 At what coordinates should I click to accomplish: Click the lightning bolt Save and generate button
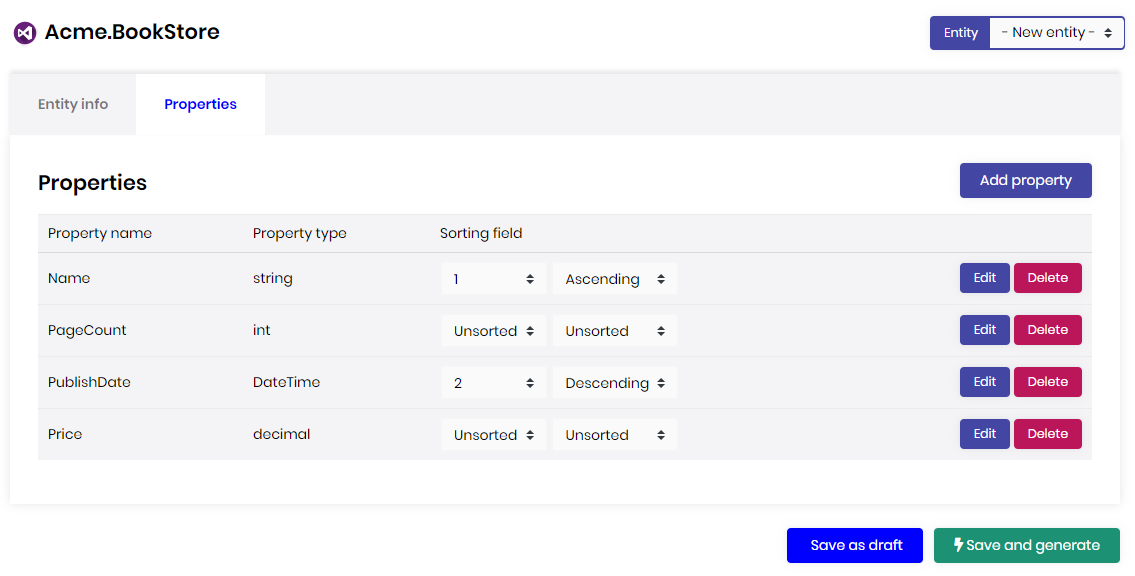pyautogui.click(x=1026, y=545)
